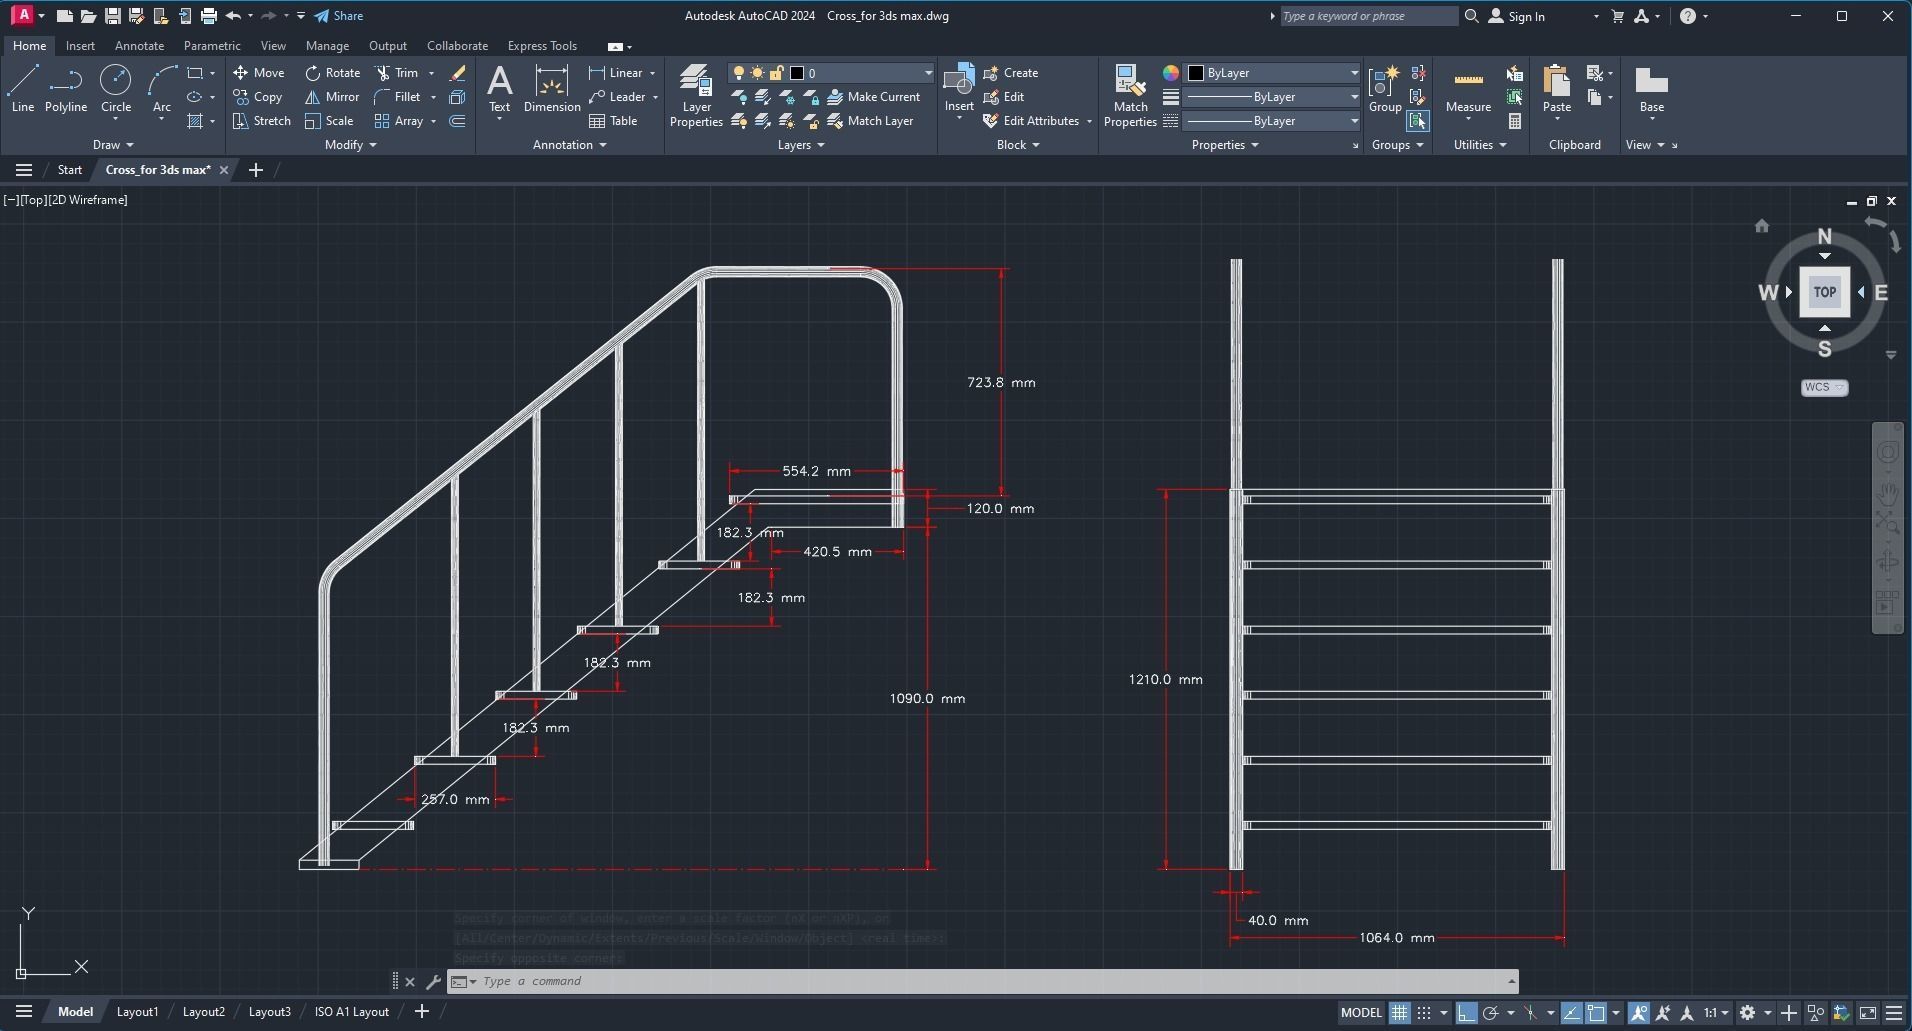The width and height of the screenshot is (1912, 1031).
Task: Expand the Modify panel
Action: point(351,145)
